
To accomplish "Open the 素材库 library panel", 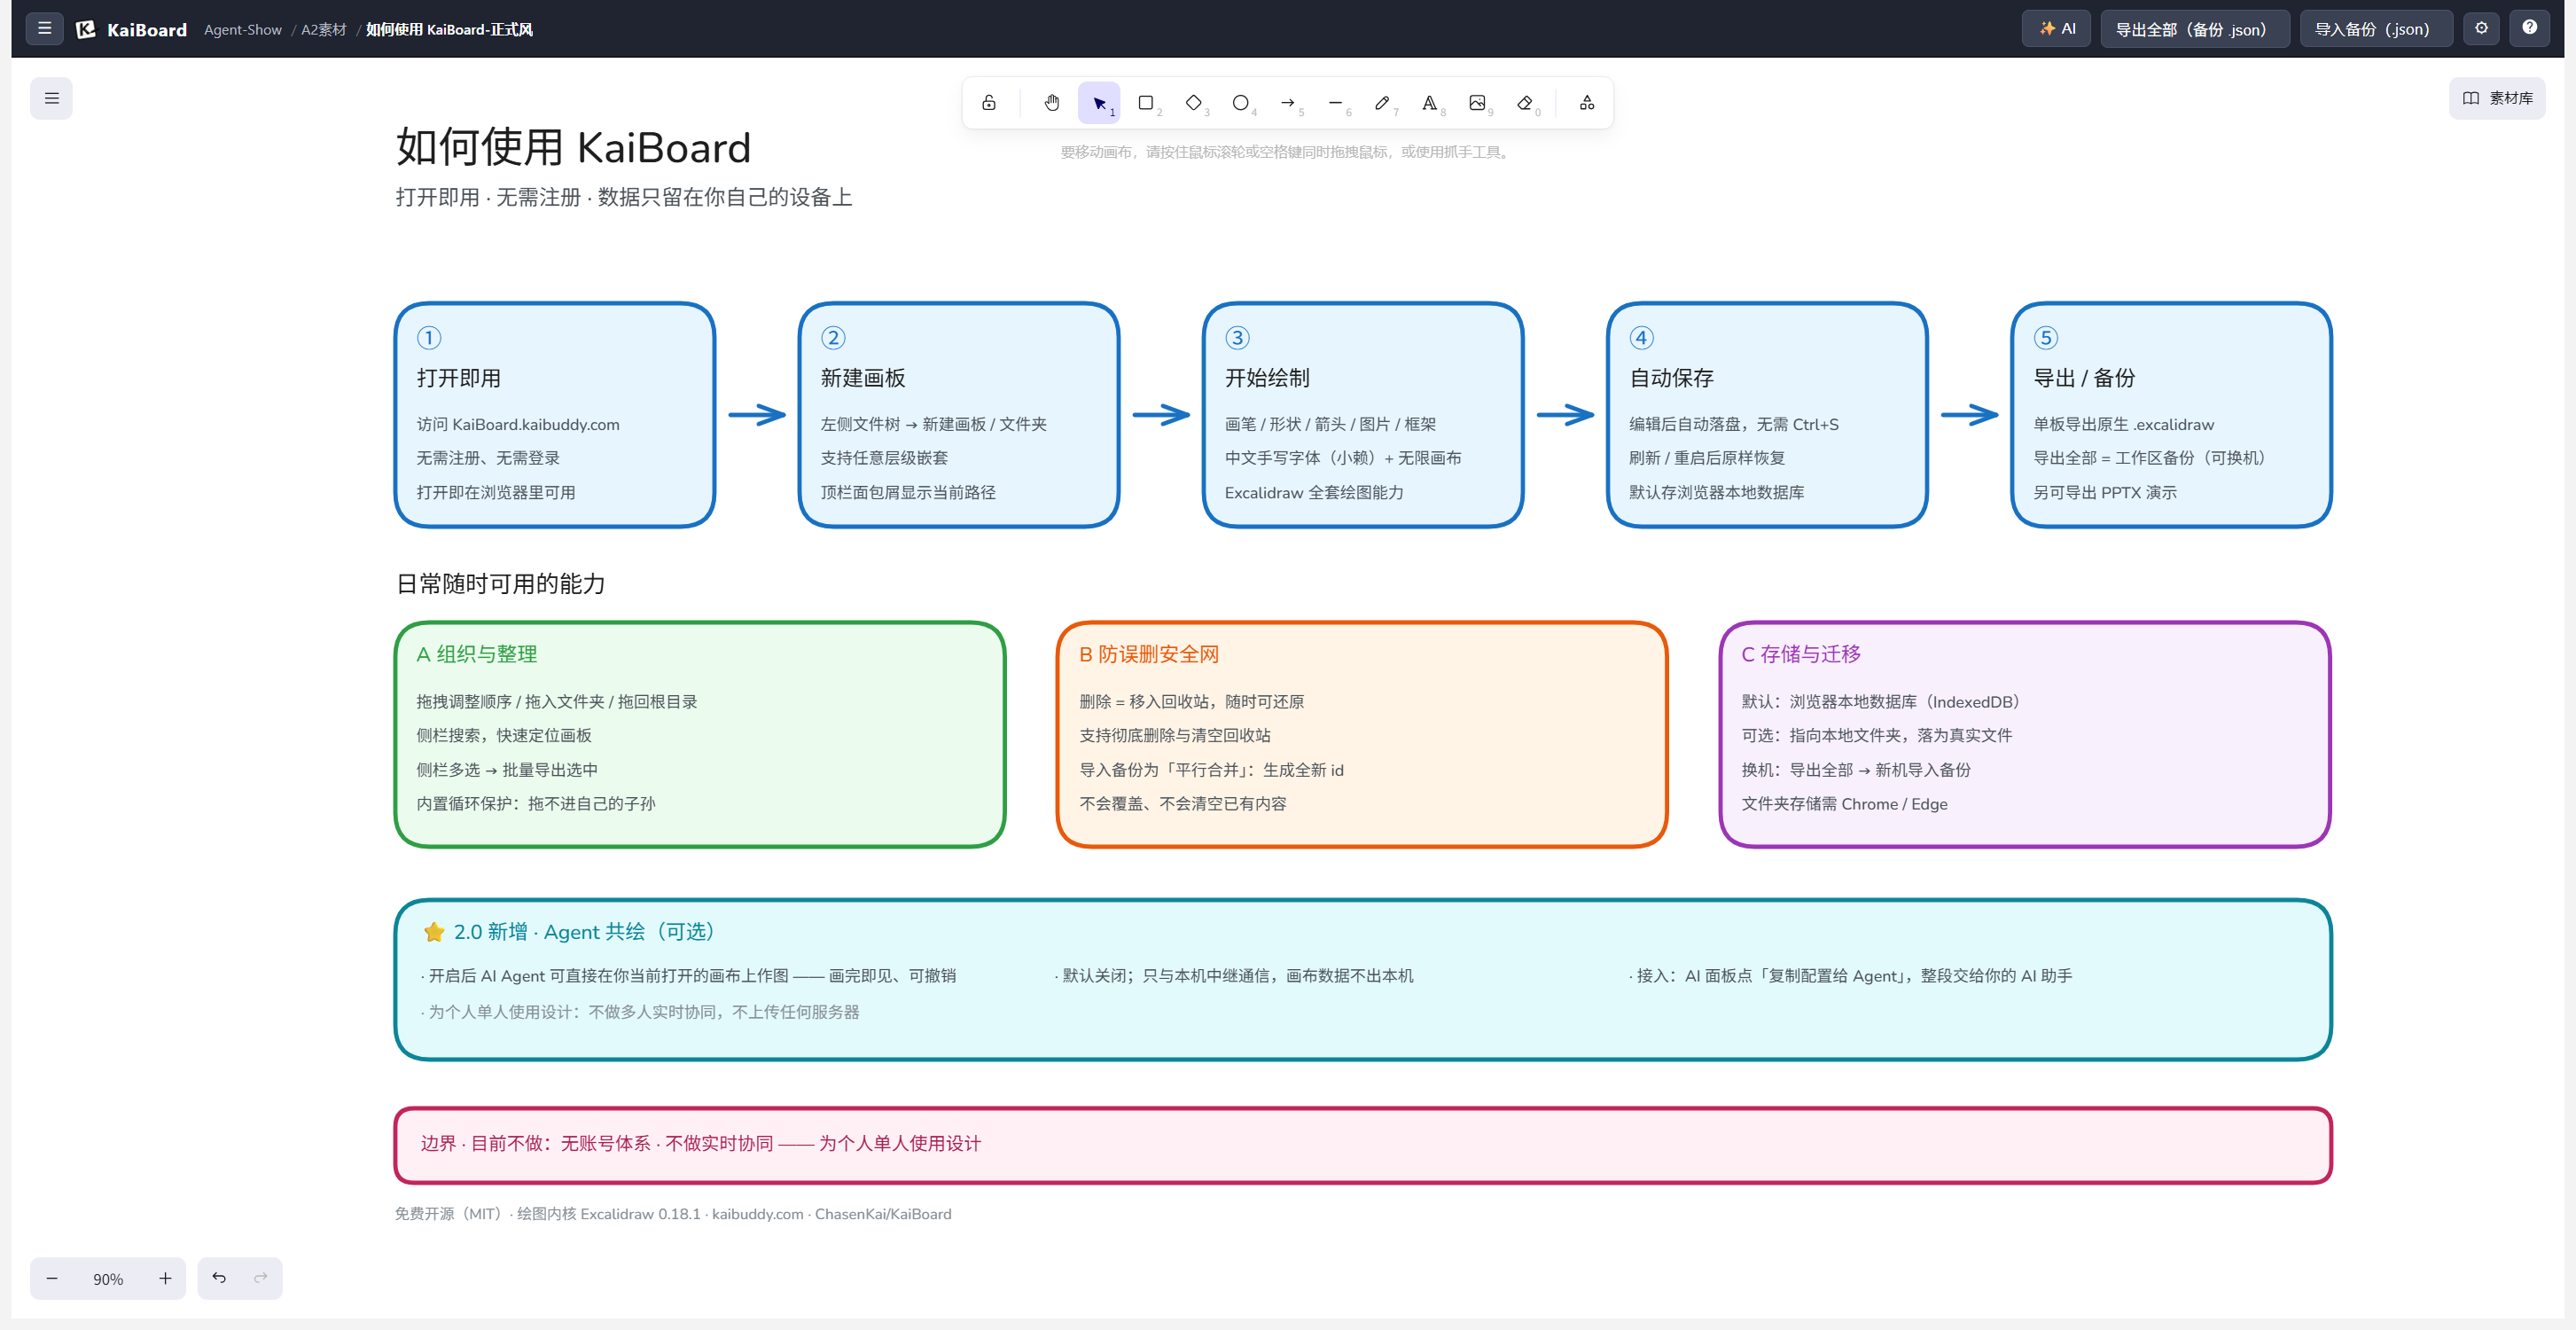I will coord(2496,98).
